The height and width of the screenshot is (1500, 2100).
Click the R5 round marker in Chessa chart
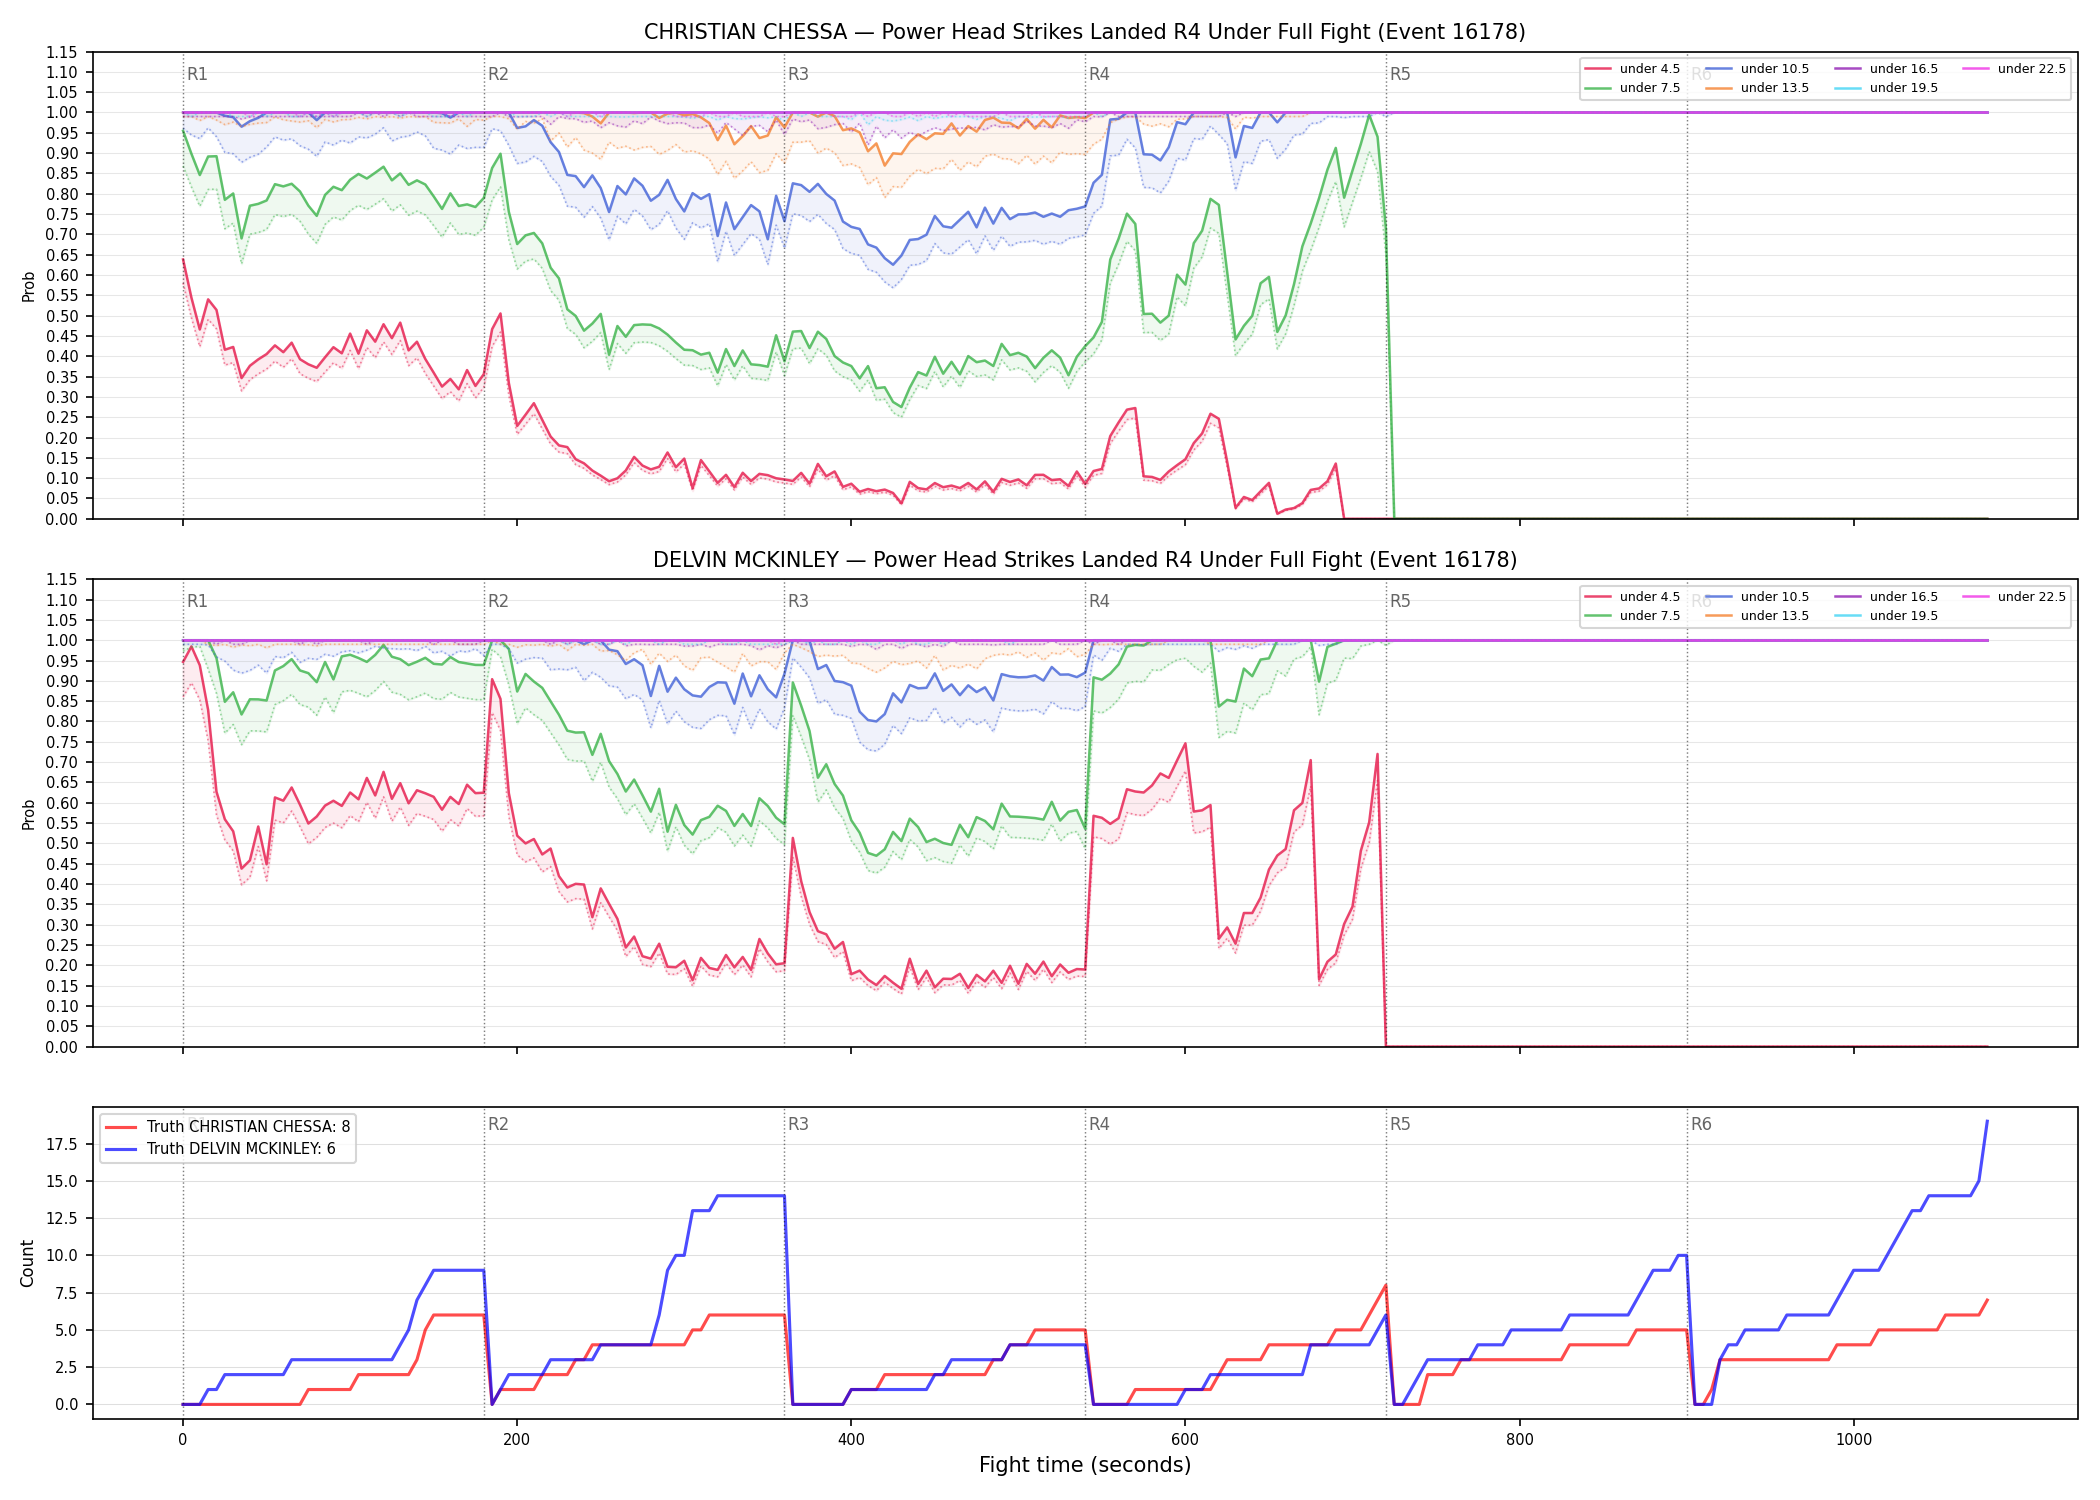pyautogui.click(x=1400, y=74)
